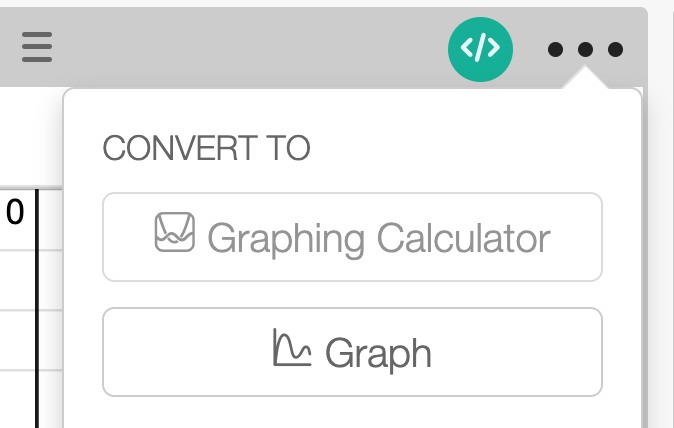
Task: Select the table cell containing 0
Action: [x=17, y=215]
